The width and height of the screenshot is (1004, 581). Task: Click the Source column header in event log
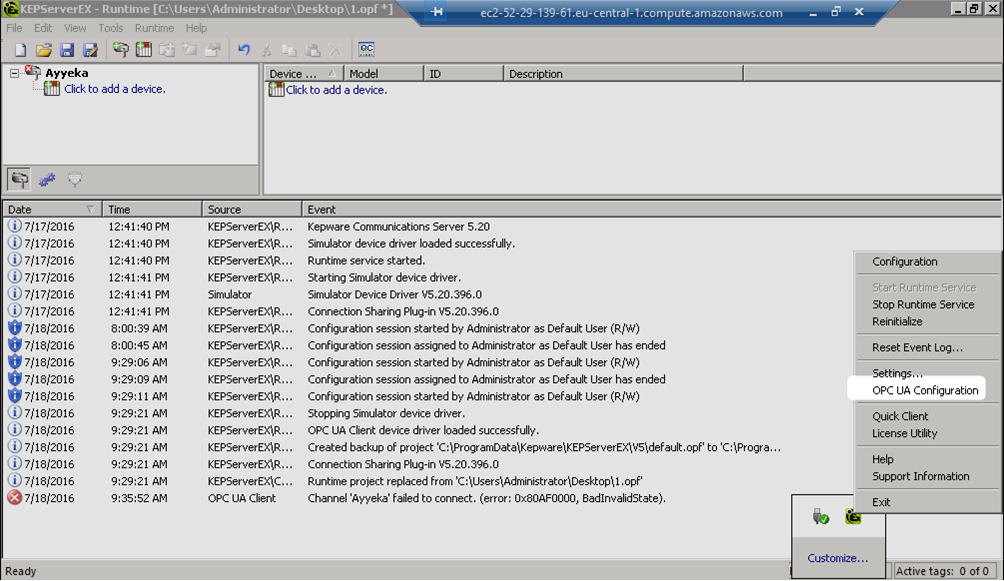coord(252,209)
